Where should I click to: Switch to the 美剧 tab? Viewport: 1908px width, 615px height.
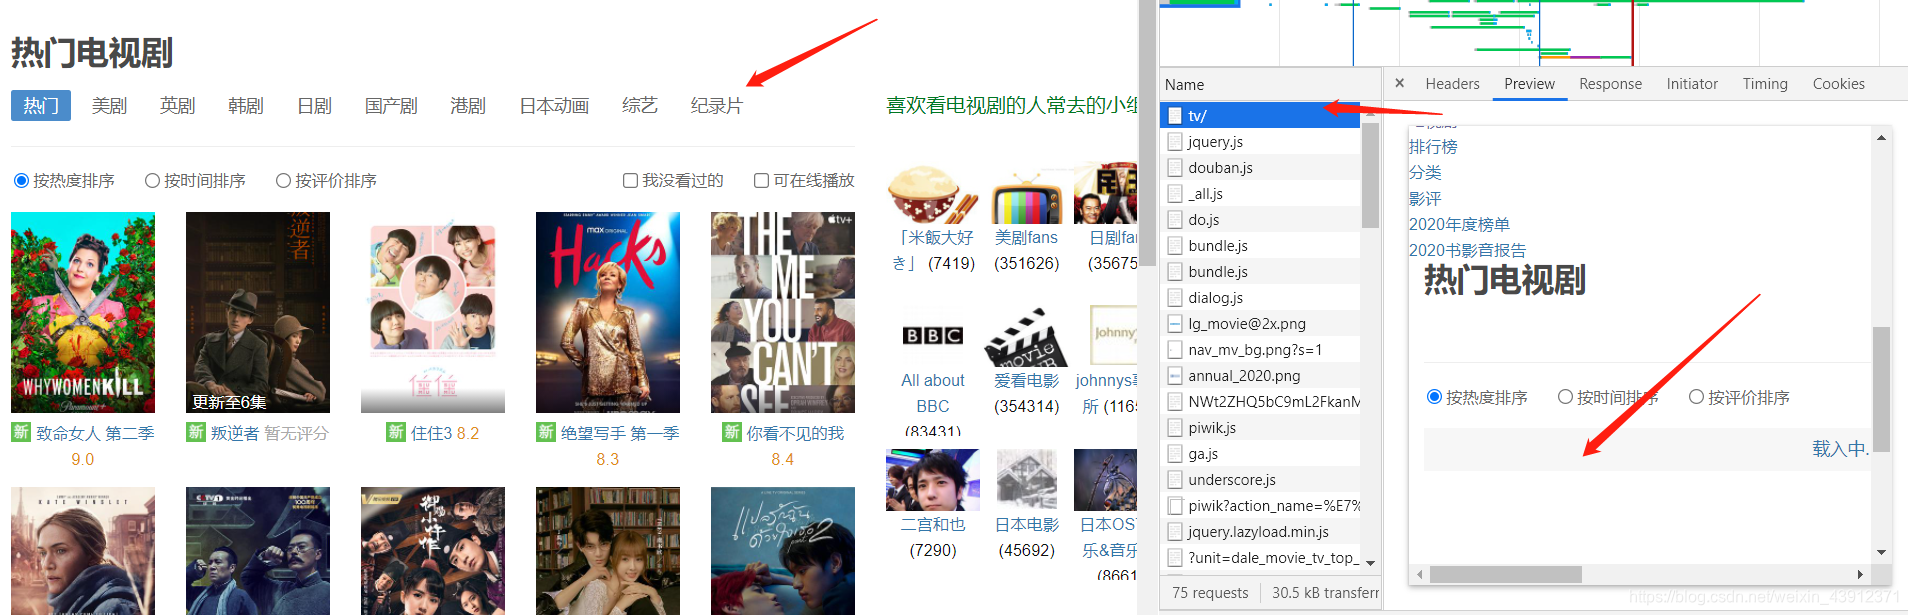pos(109,105)
